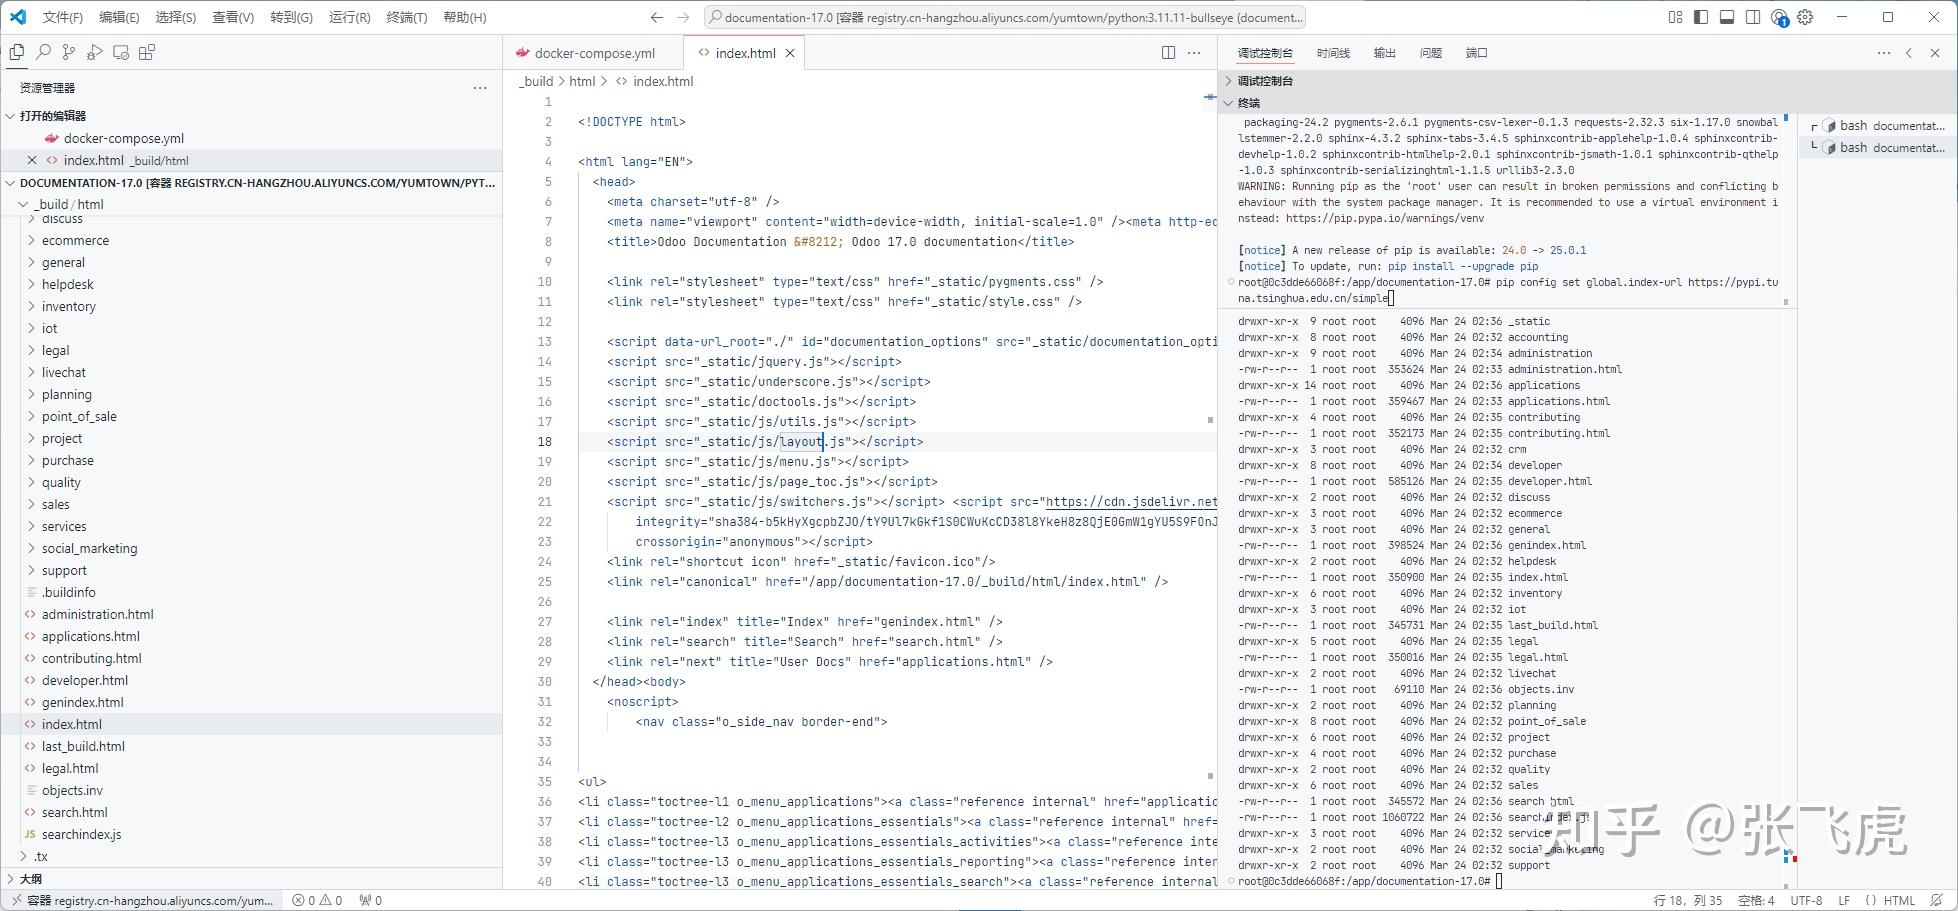Open the 运行(R) menu
Viewport: 1958px width, 911px height.
click(x=349, y=17)
